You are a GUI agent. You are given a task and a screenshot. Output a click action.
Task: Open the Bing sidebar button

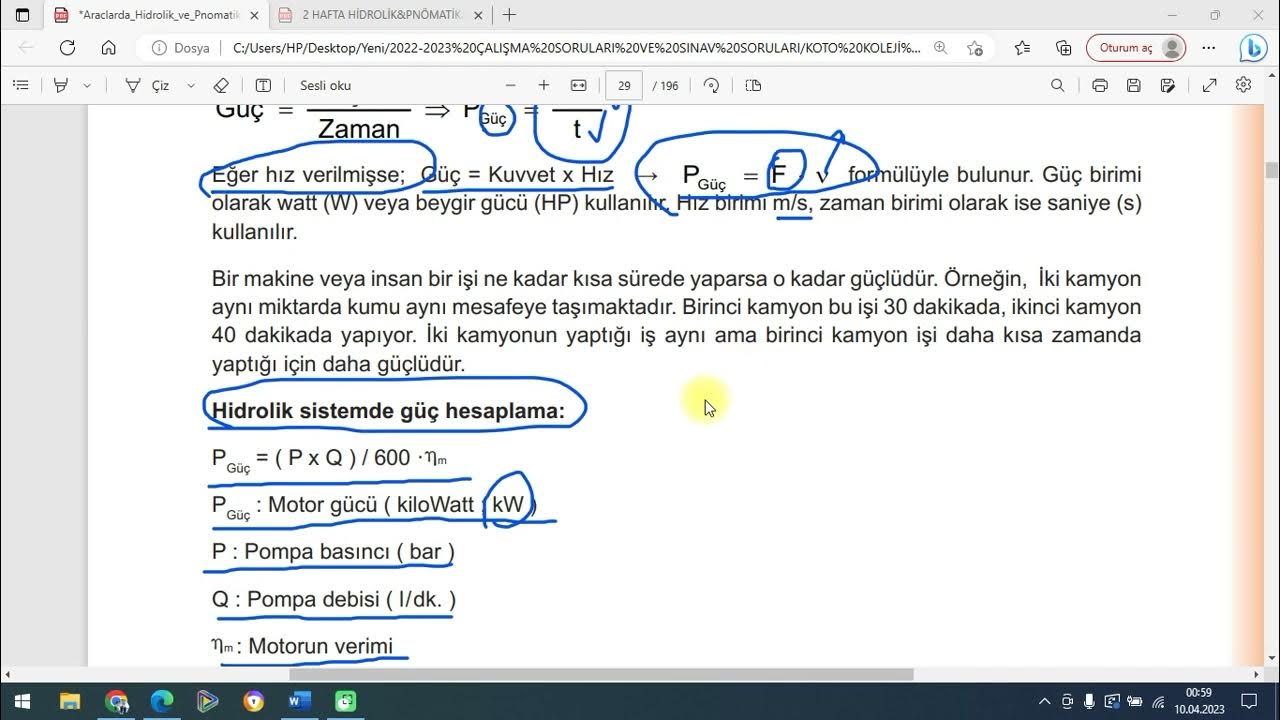coord(1253,47)
